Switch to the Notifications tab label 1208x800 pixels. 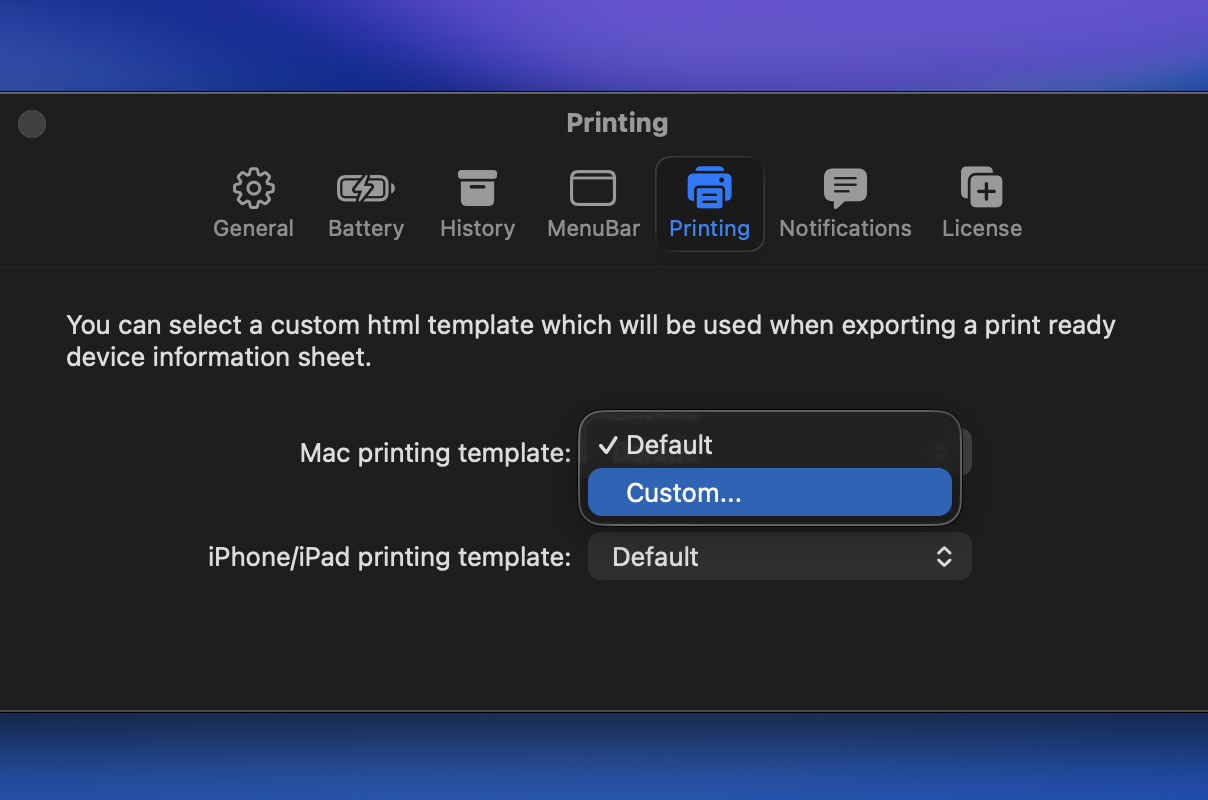pos(845,229)
